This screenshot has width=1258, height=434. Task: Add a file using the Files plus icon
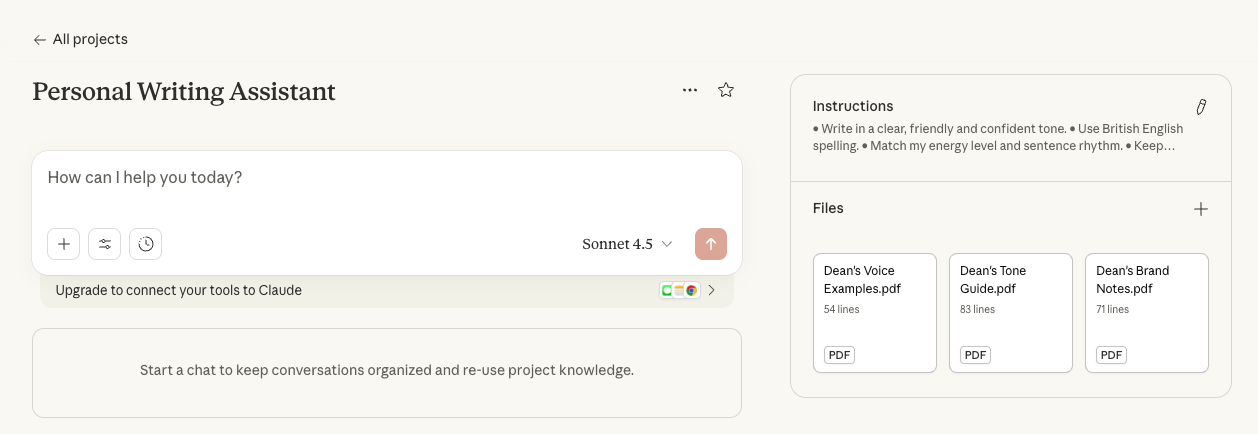(x=1201, y=209)
